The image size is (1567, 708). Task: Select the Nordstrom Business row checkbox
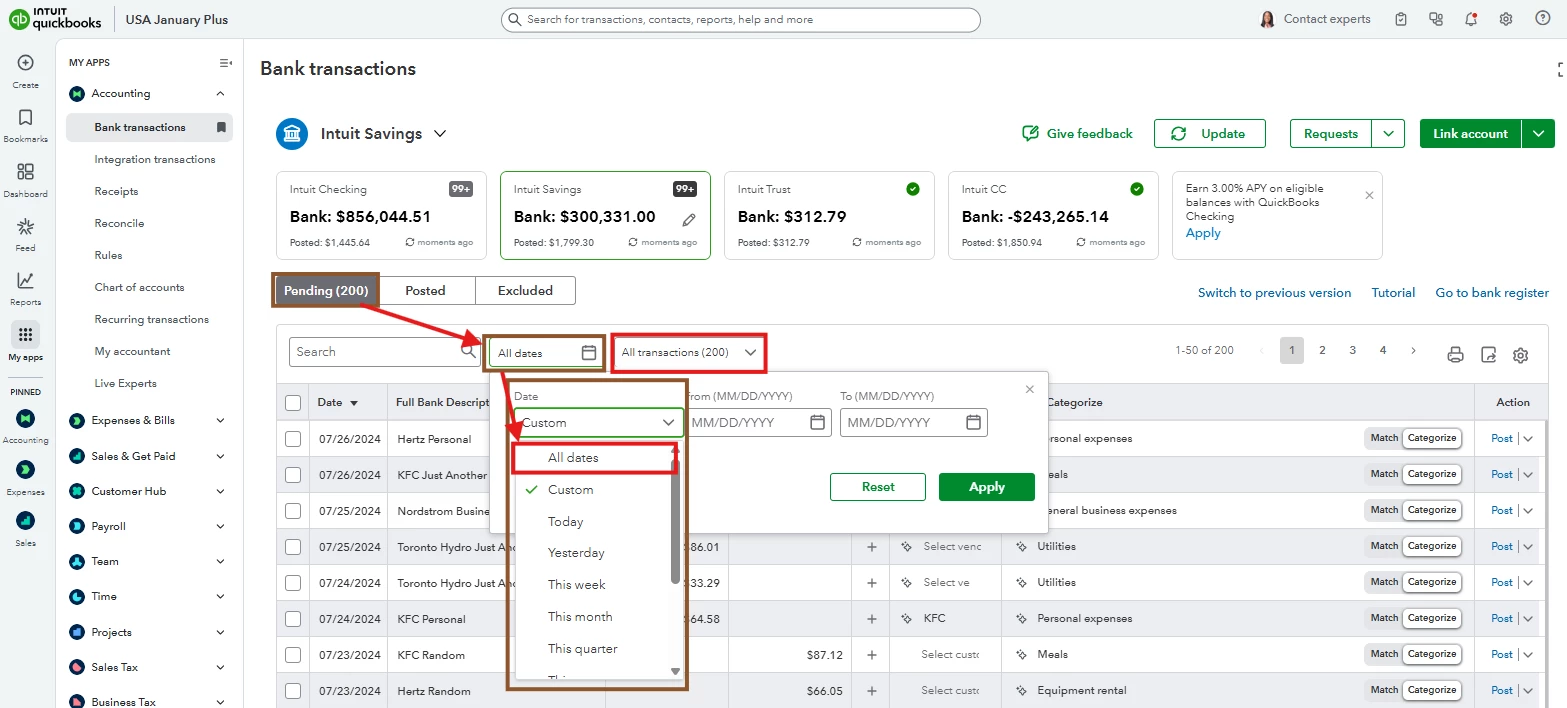coord(293,511)
